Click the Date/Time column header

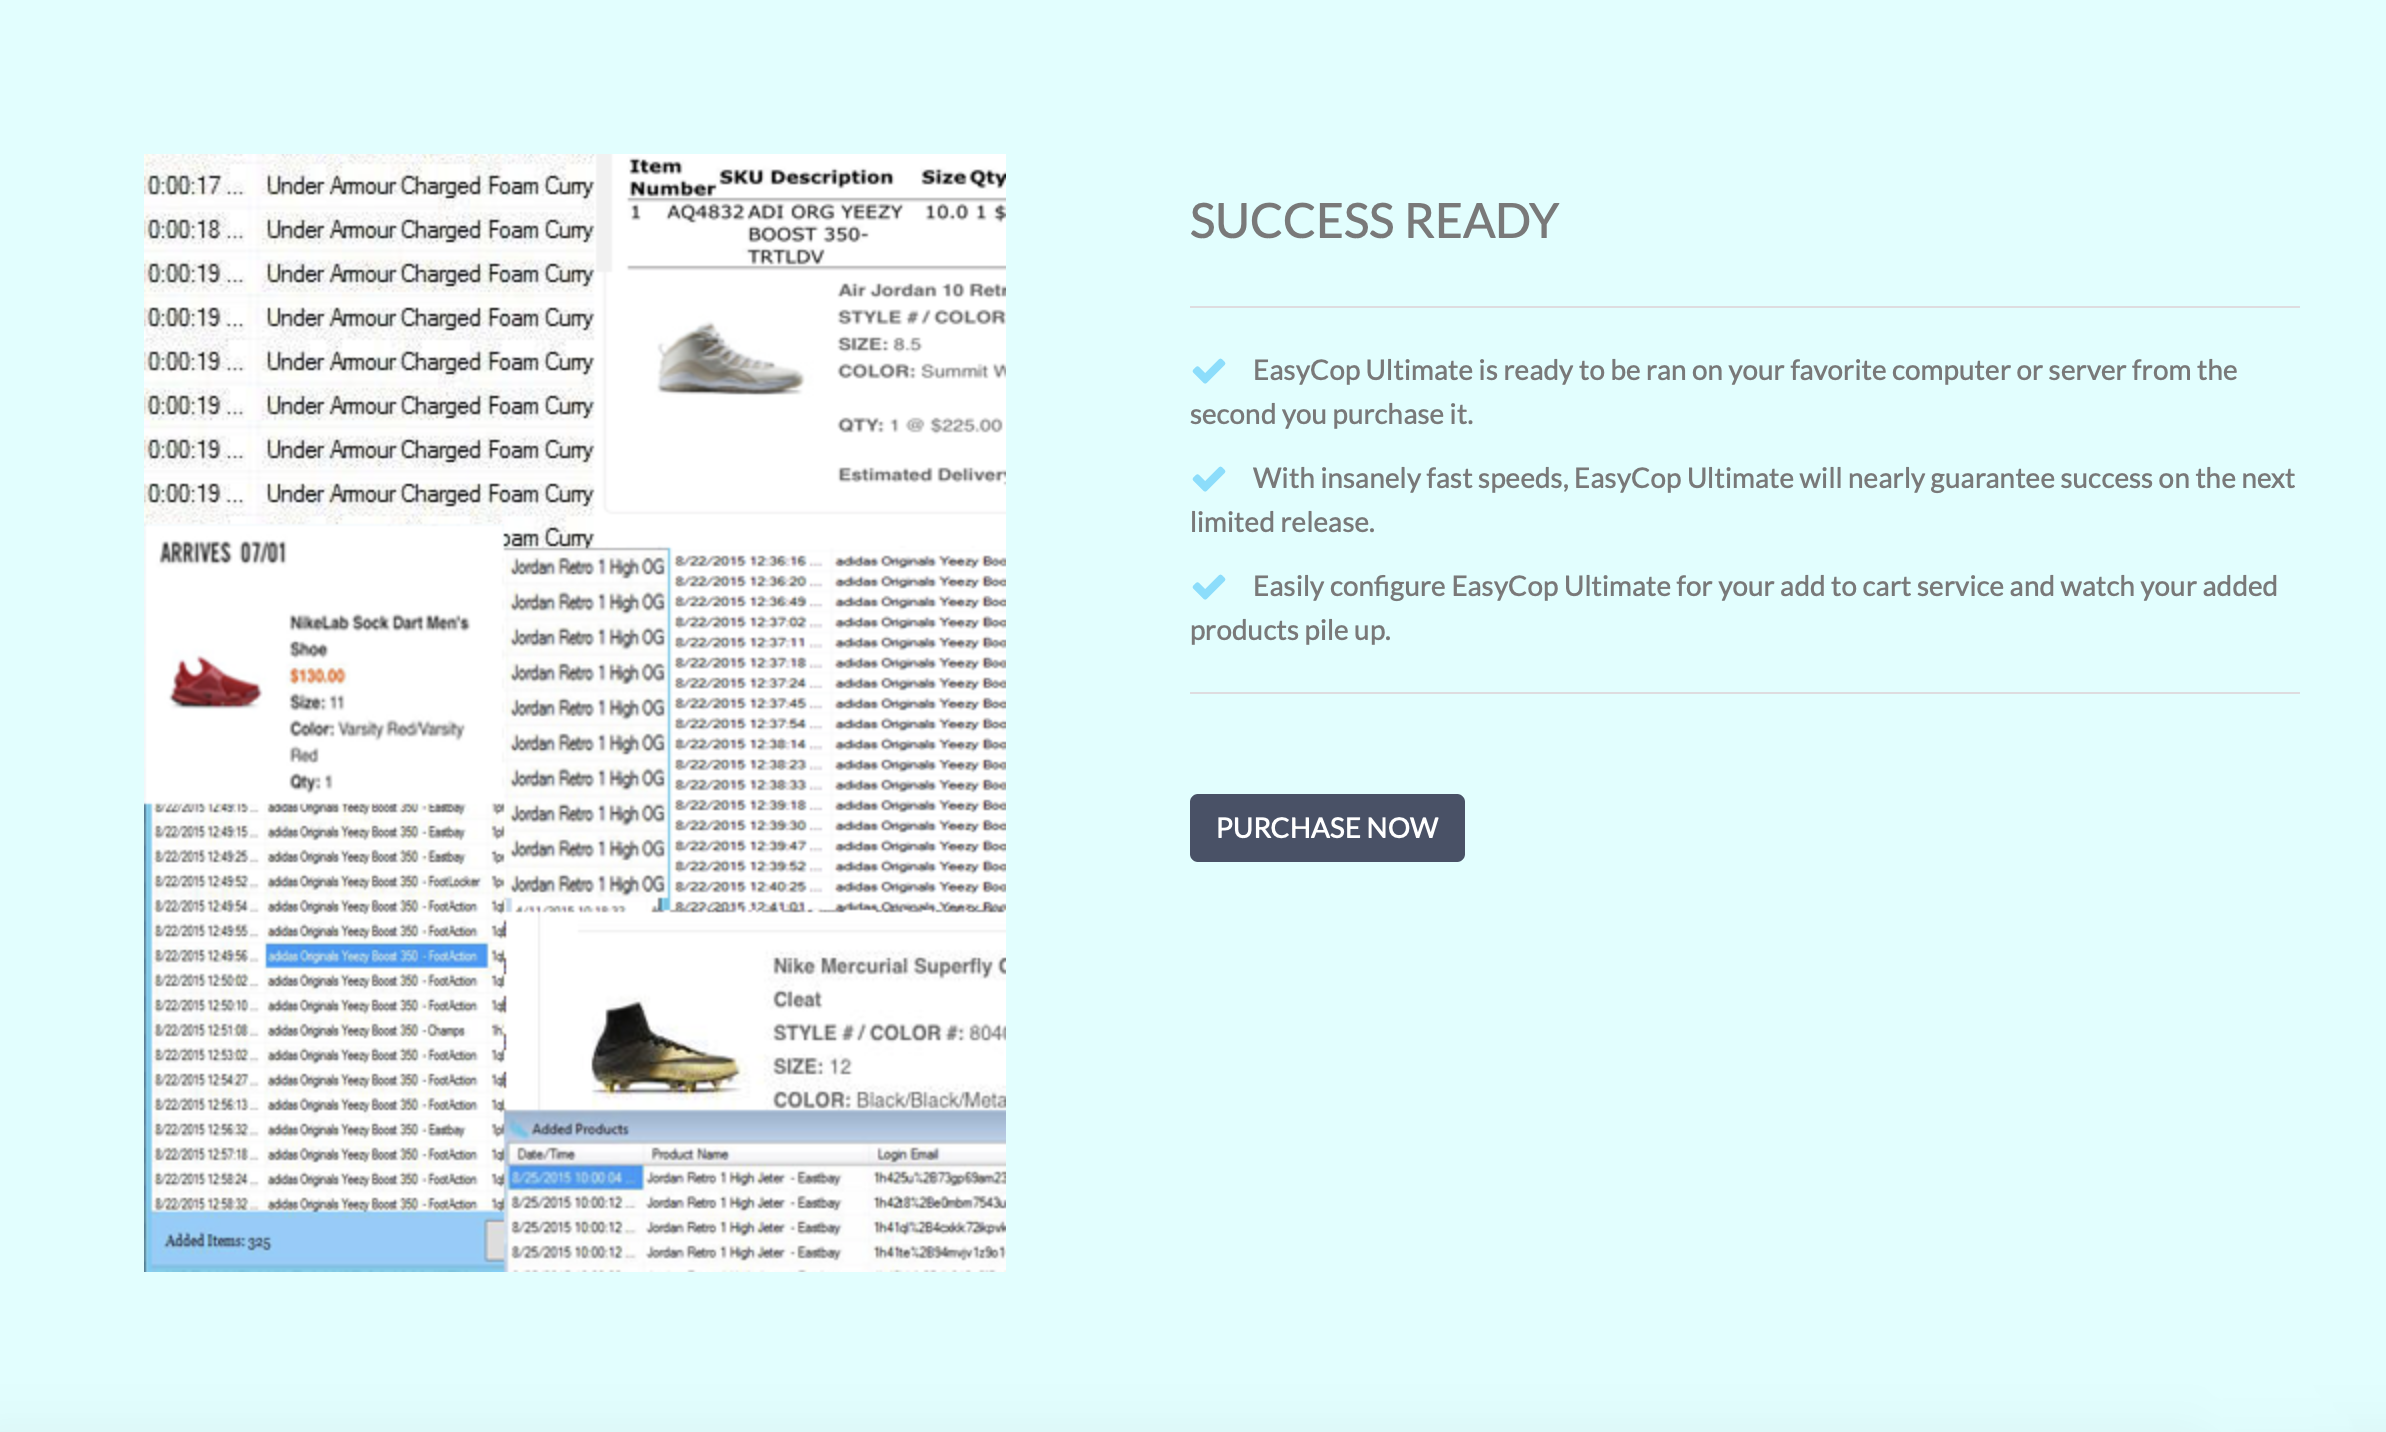(x=546, y=1154)
